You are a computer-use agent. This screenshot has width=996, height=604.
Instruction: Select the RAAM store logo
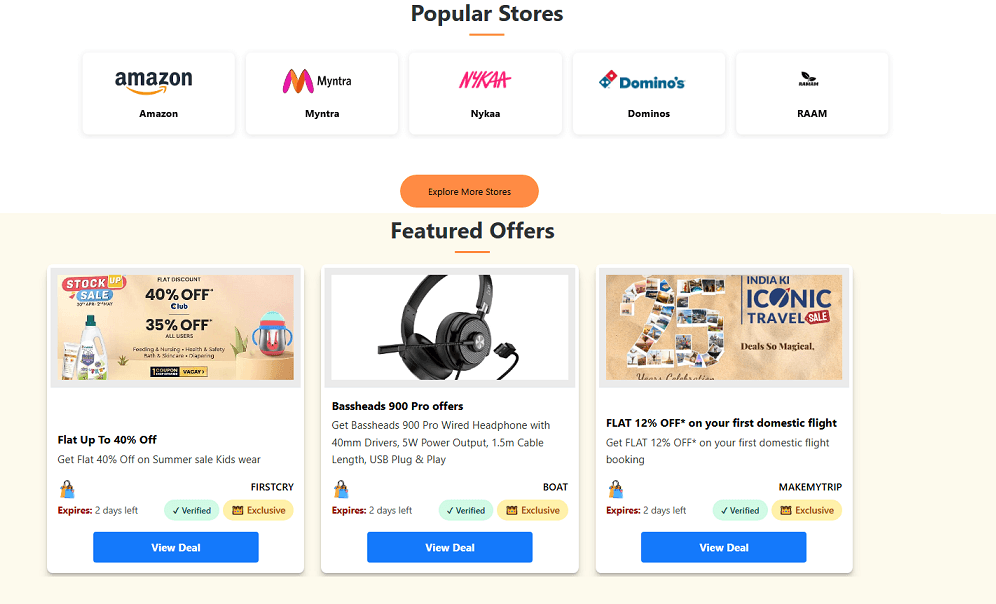pos(811,80)
